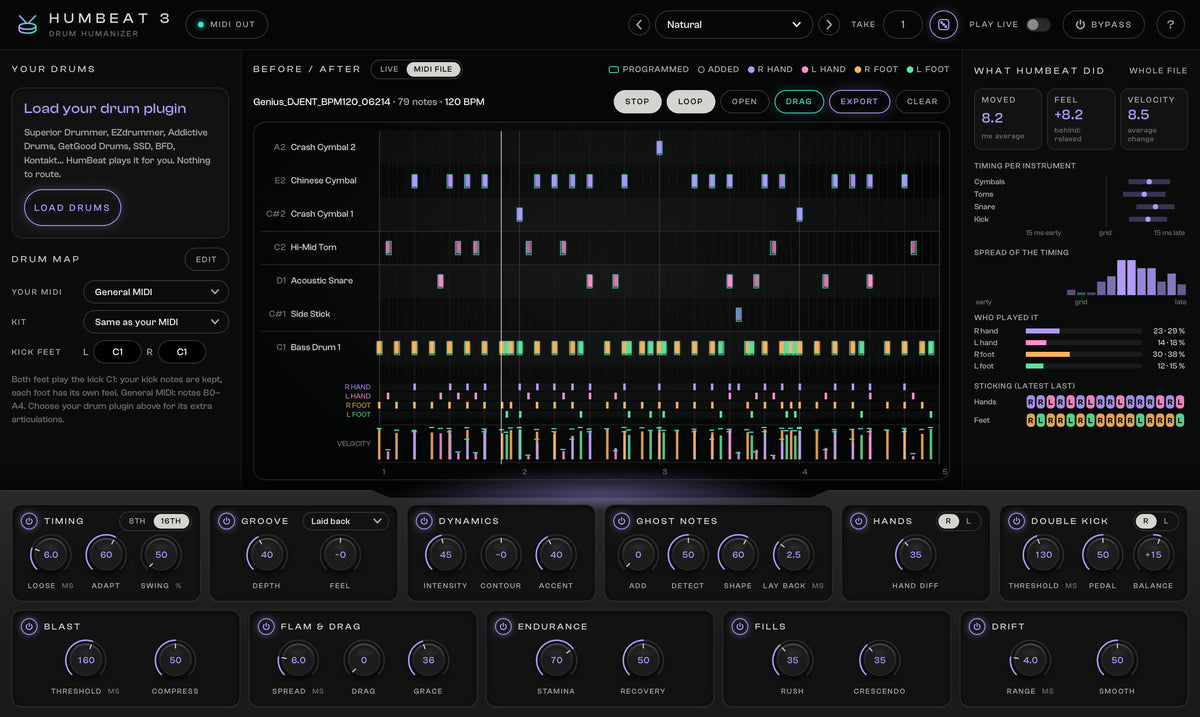
Task: Select R in Hands section
Action: point(948,521)
